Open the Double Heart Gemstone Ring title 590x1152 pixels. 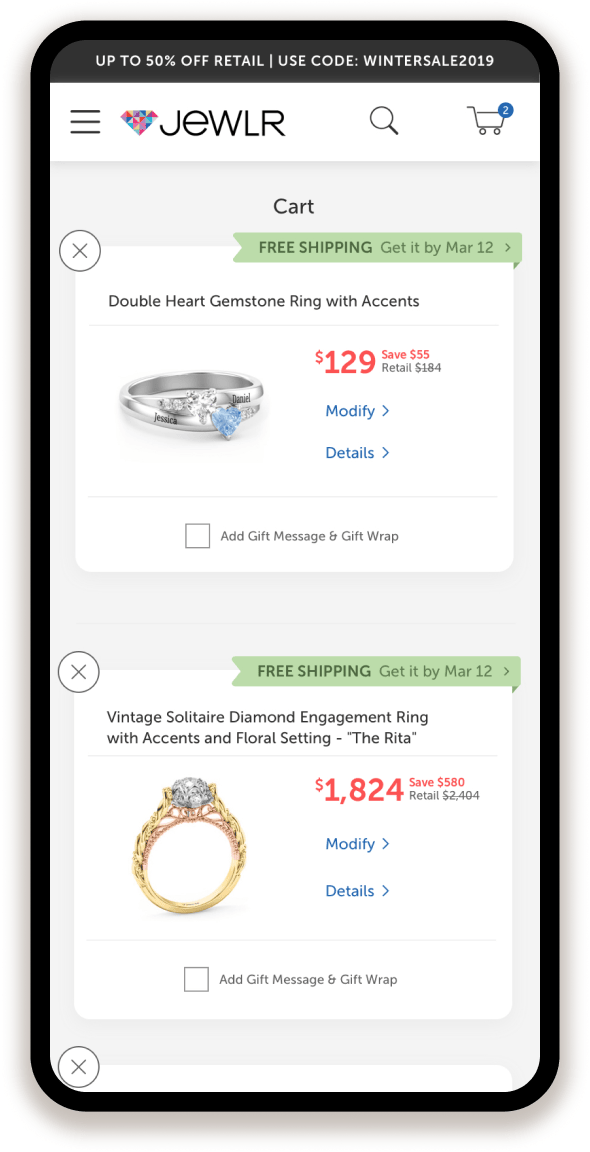pyautogui.click(x=264, y=301)
